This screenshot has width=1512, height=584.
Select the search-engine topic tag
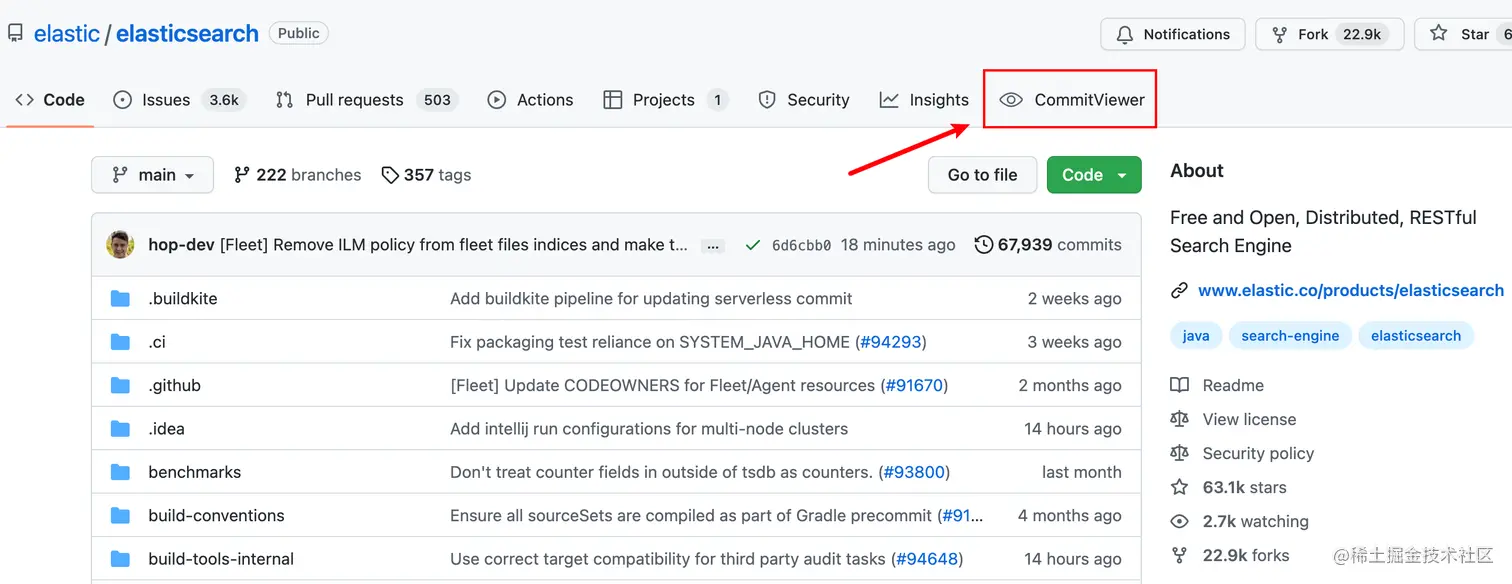pos(1290,336)
